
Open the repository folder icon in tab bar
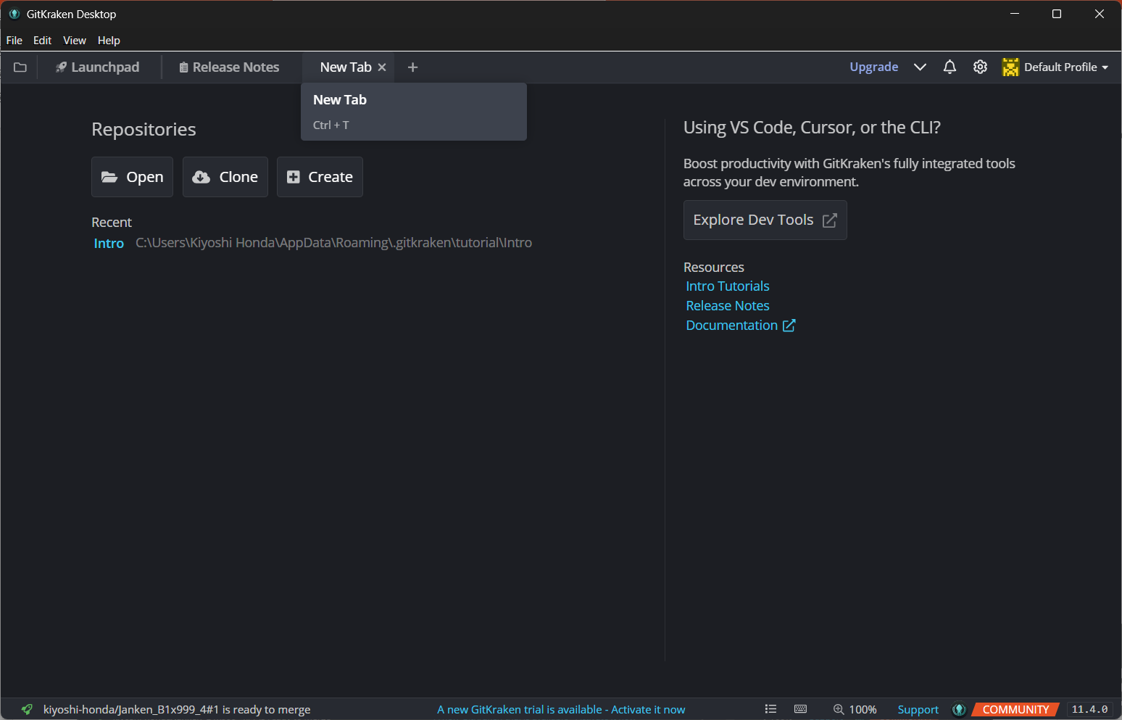coord(20,67)
